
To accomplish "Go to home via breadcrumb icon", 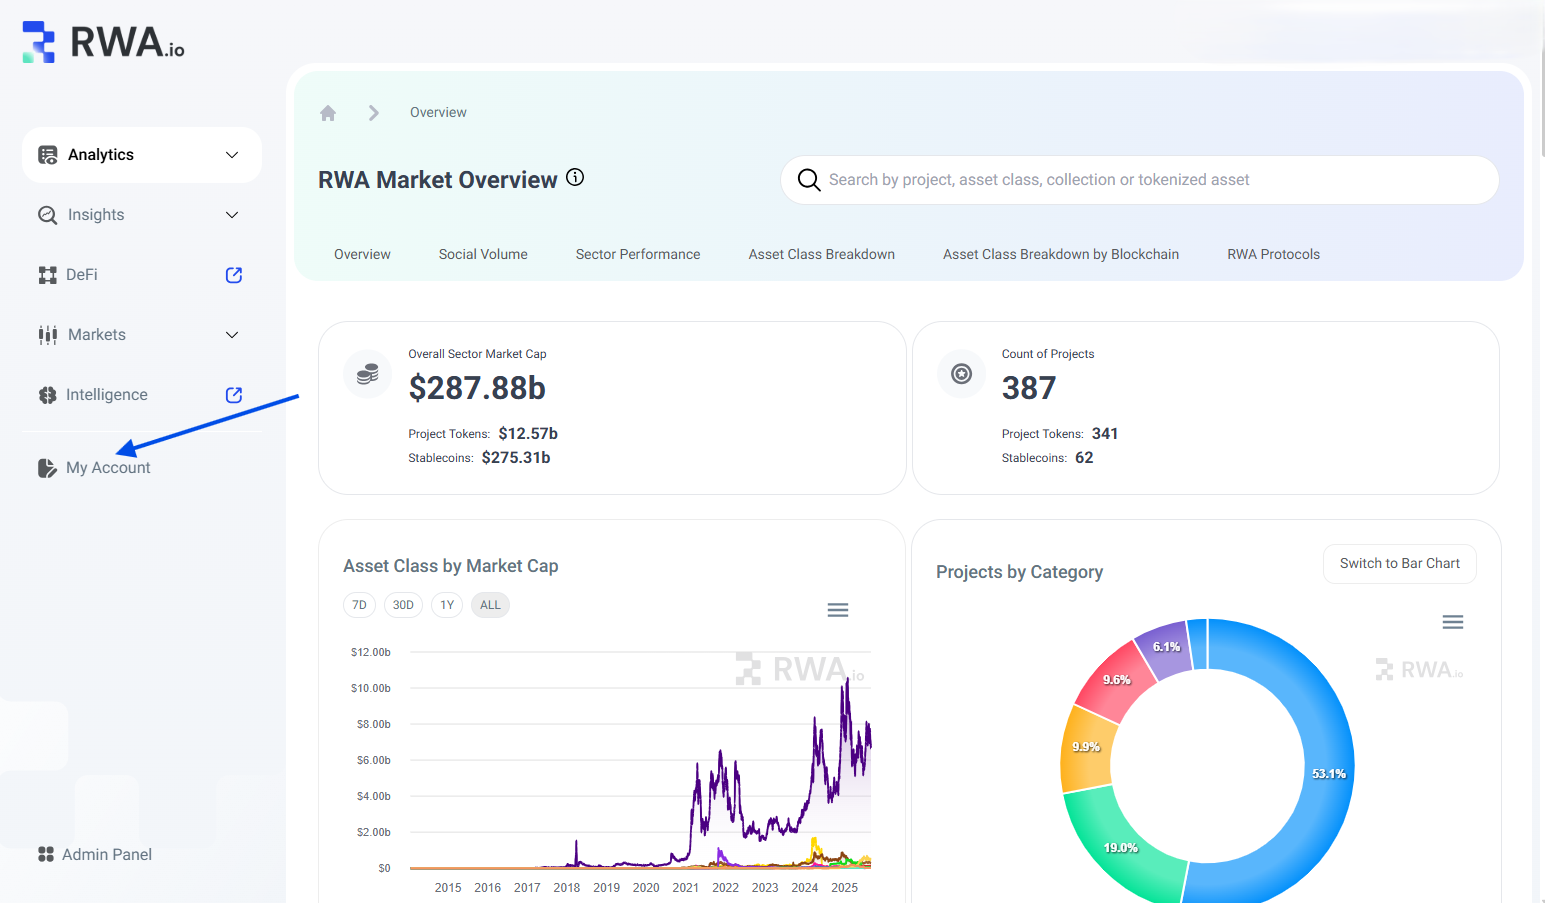I will pyautogui.click(x=328, y=113).
